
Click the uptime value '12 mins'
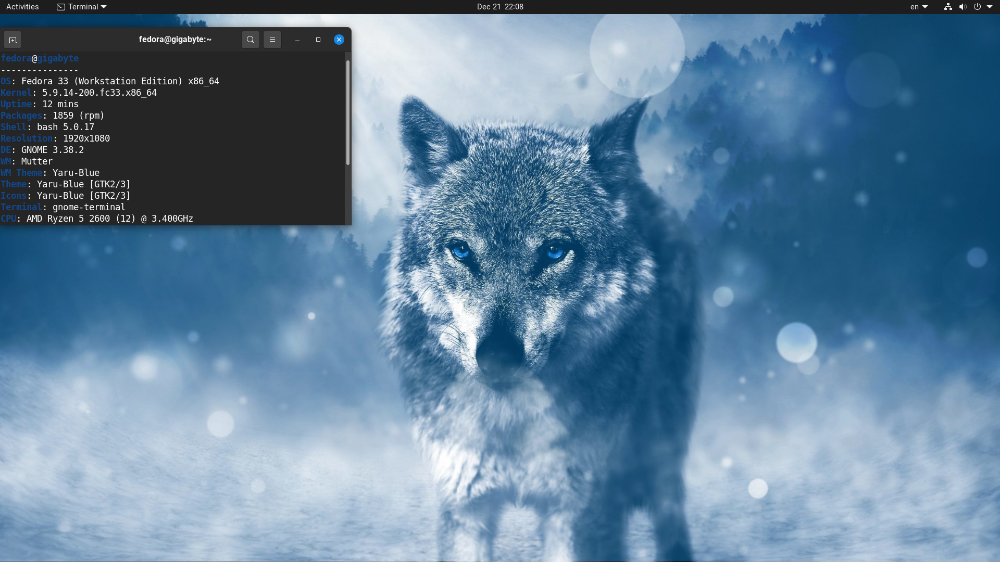61,104
